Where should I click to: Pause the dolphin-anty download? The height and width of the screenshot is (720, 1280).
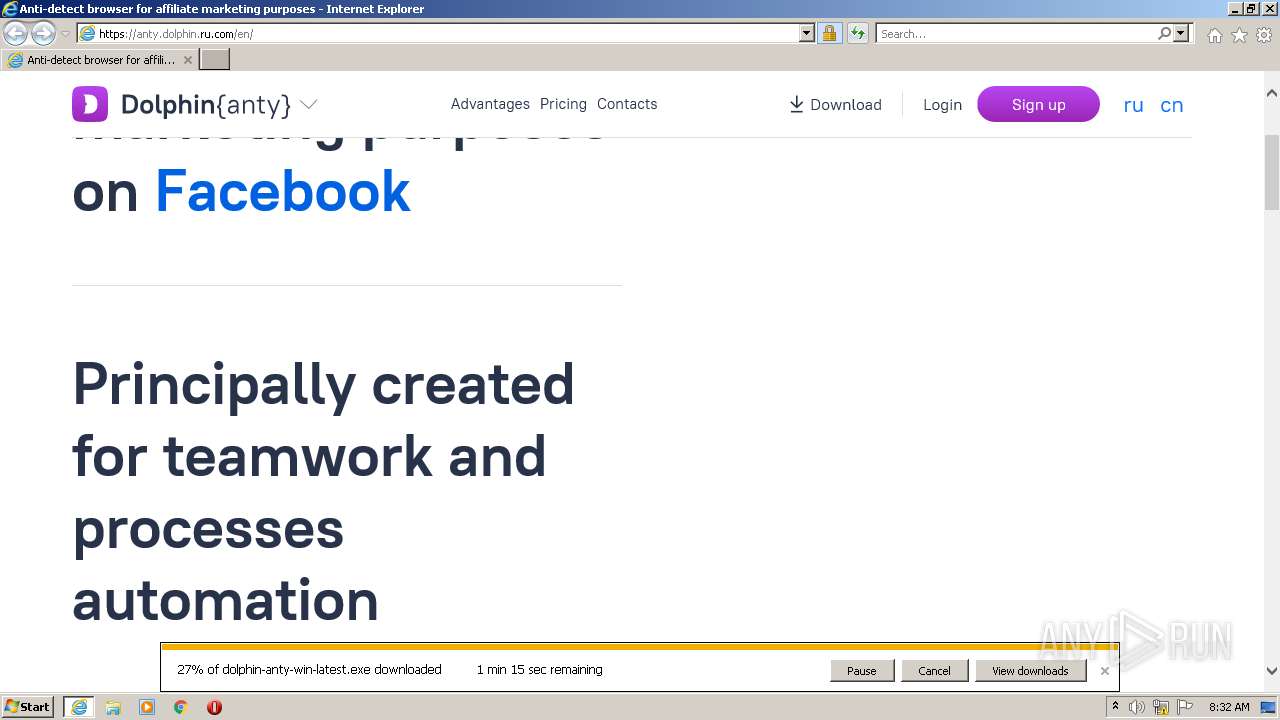click(861, 671)
